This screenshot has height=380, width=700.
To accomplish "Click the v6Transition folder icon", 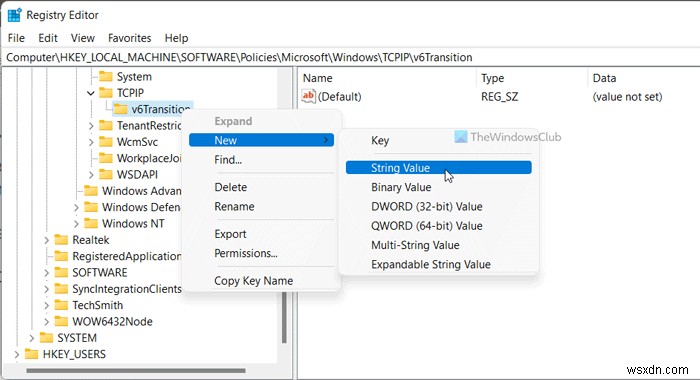I will [120, 109].
